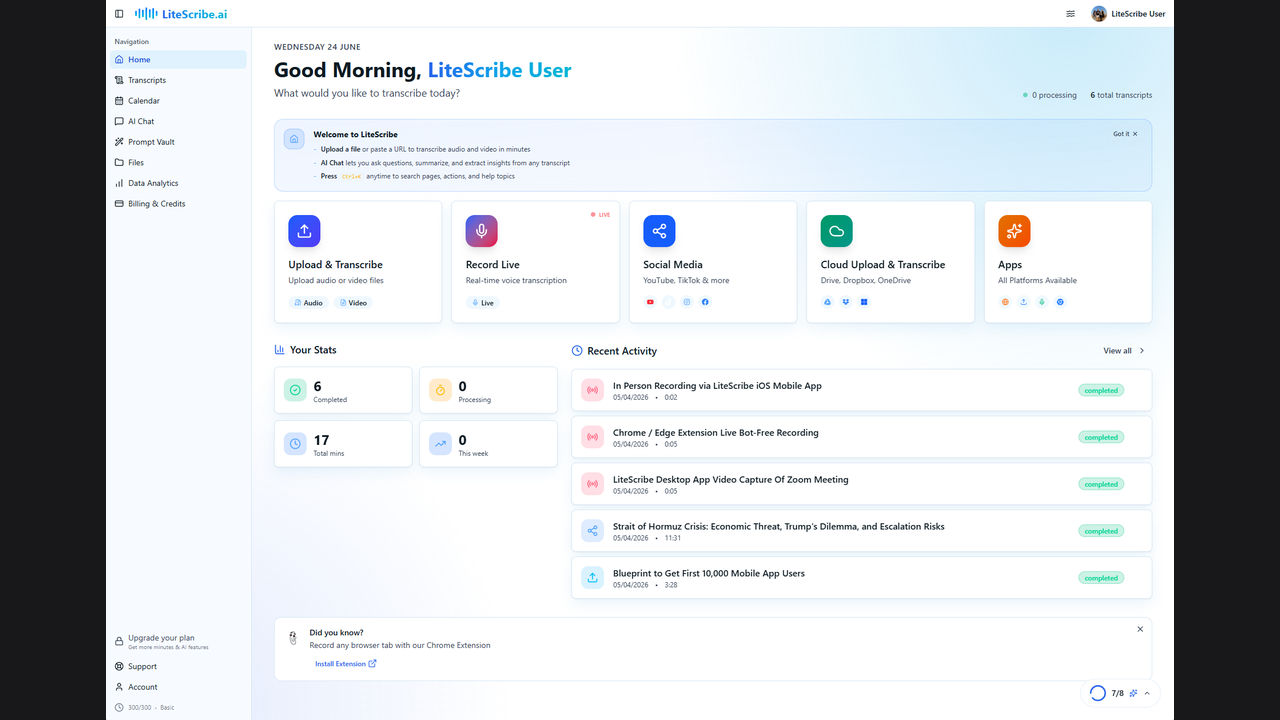
Task: Click the first orange globe icon on Apps card
Action: (x=1005, y=302)
